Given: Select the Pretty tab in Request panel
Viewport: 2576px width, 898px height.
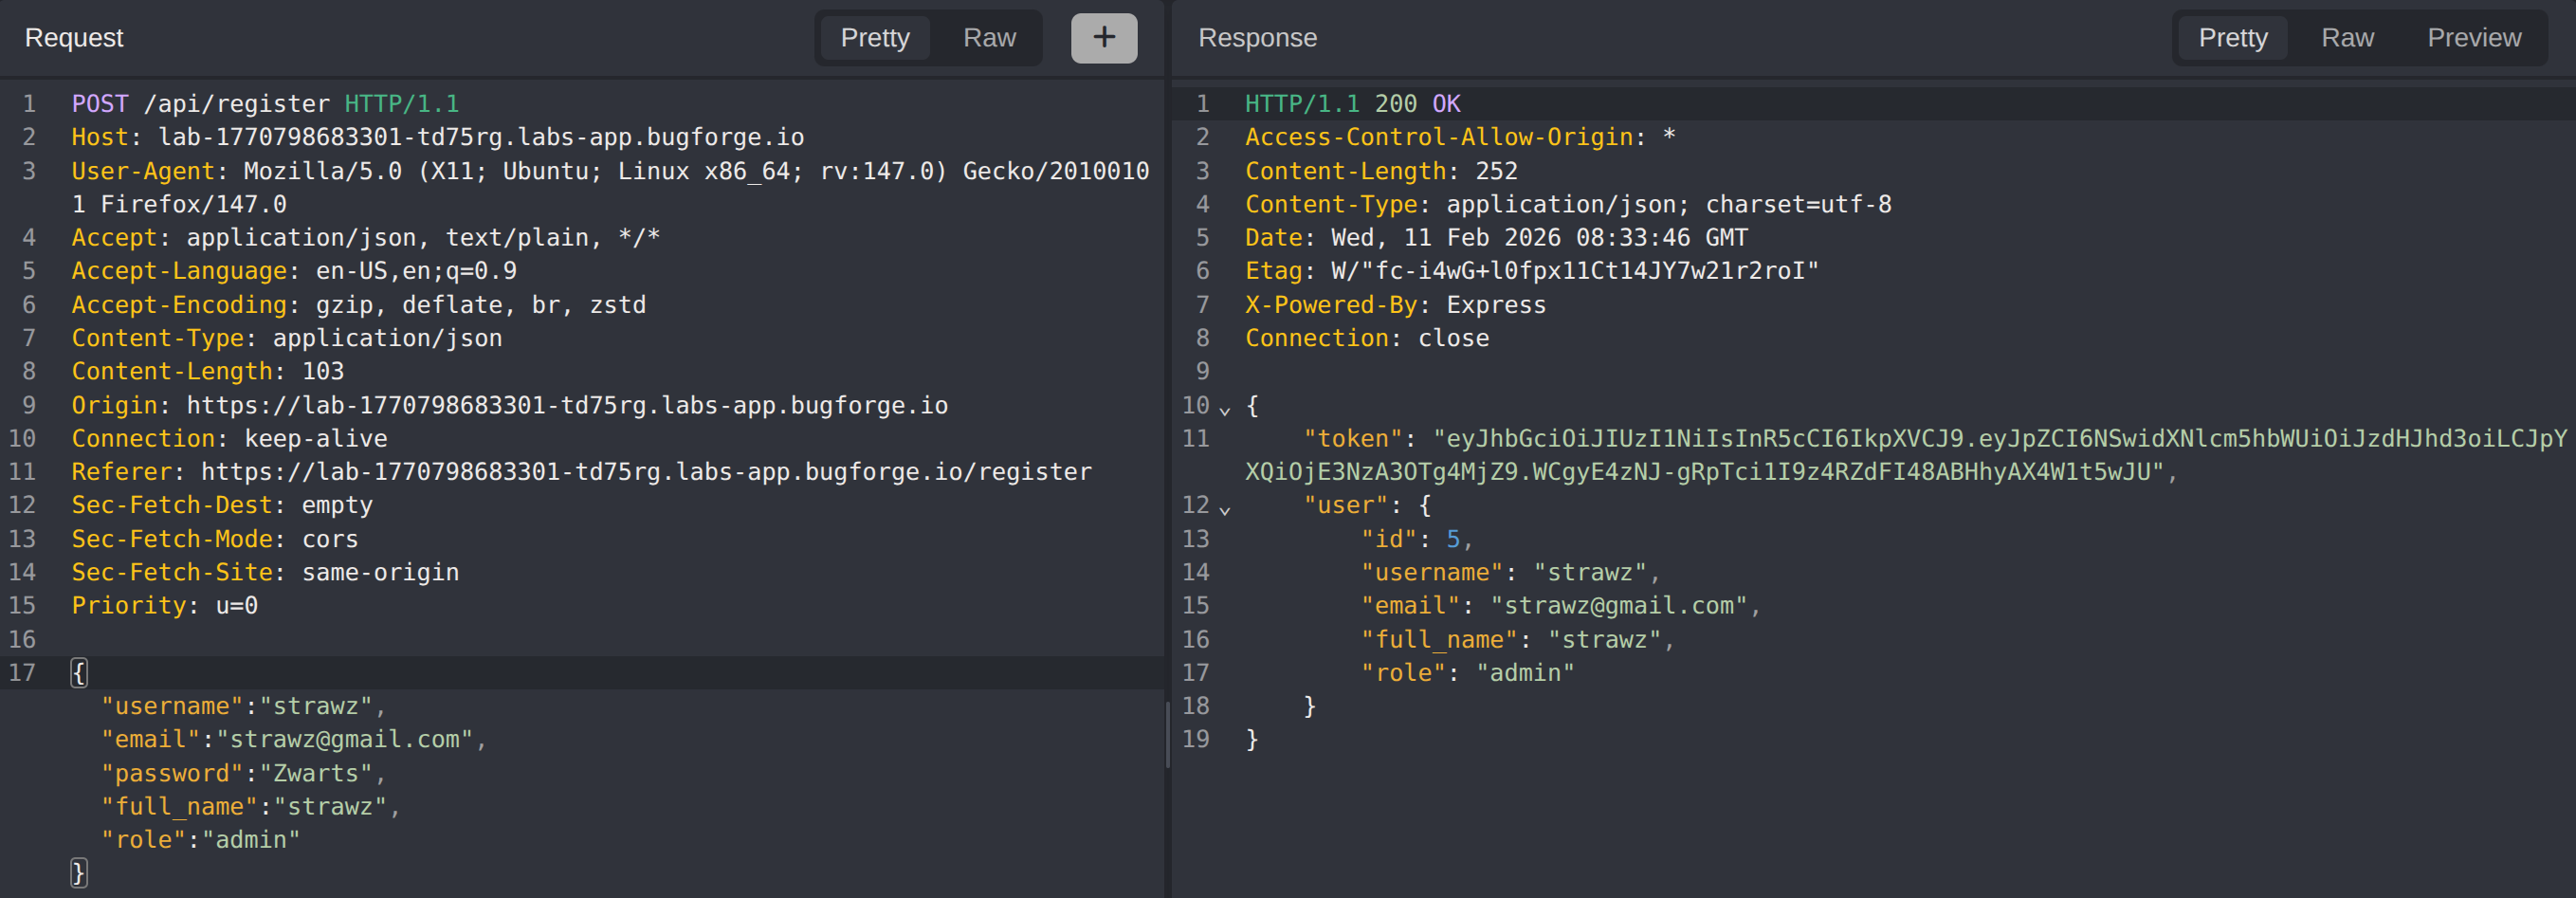Looking at the screenshot, I should point(874,38).
